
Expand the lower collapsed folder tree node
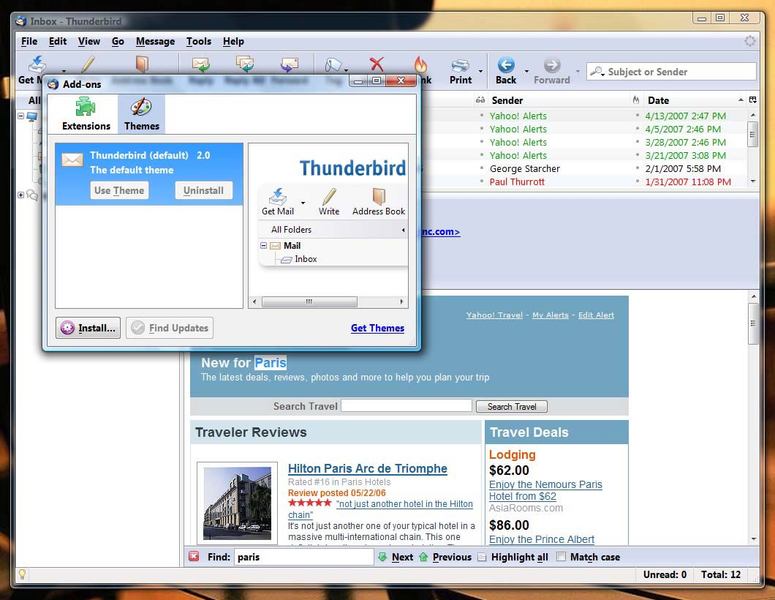pyautogui.click(x=21, y=195)
